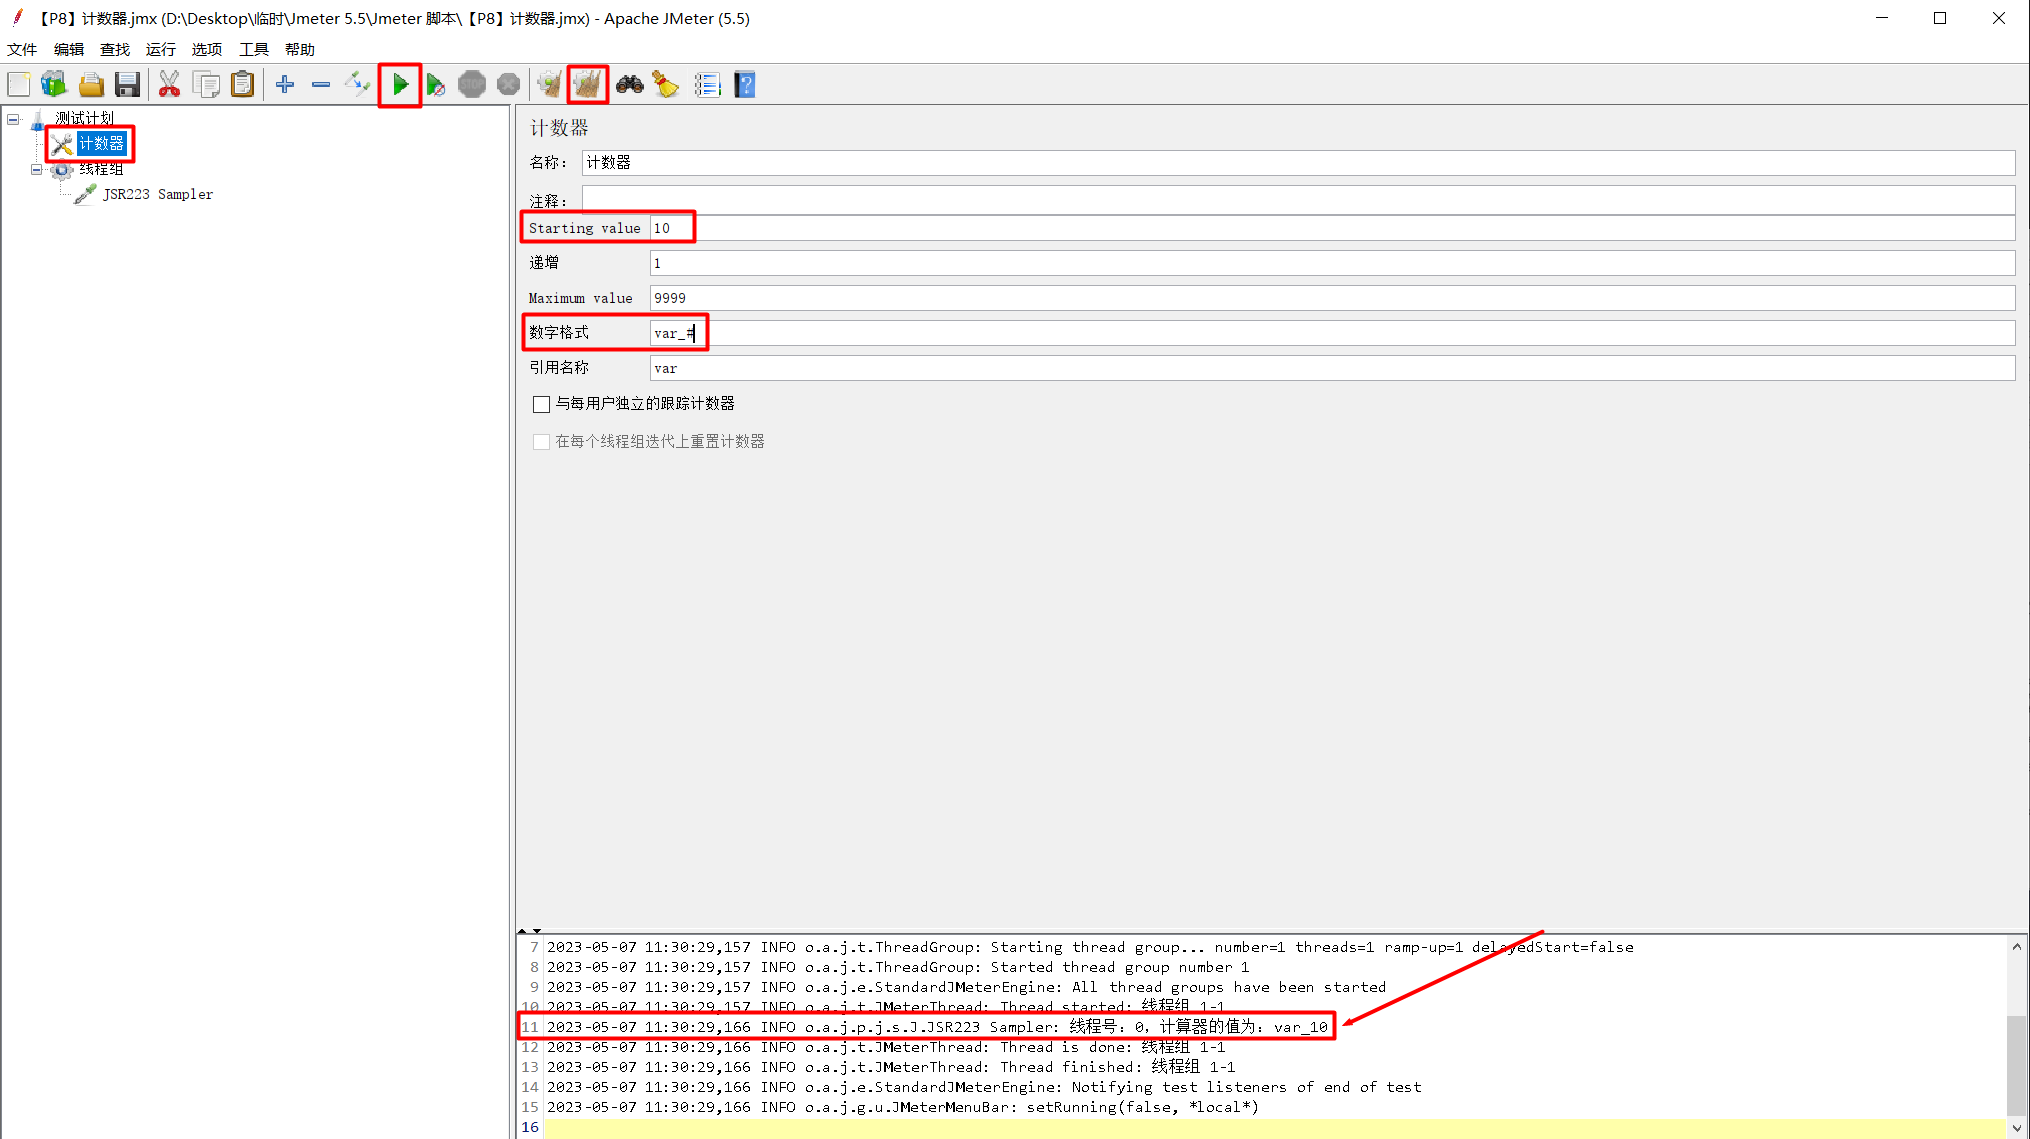2030x1139 pixels.
Task: Collapse the 线程组 tree node
Action: [x=37, y=169]
